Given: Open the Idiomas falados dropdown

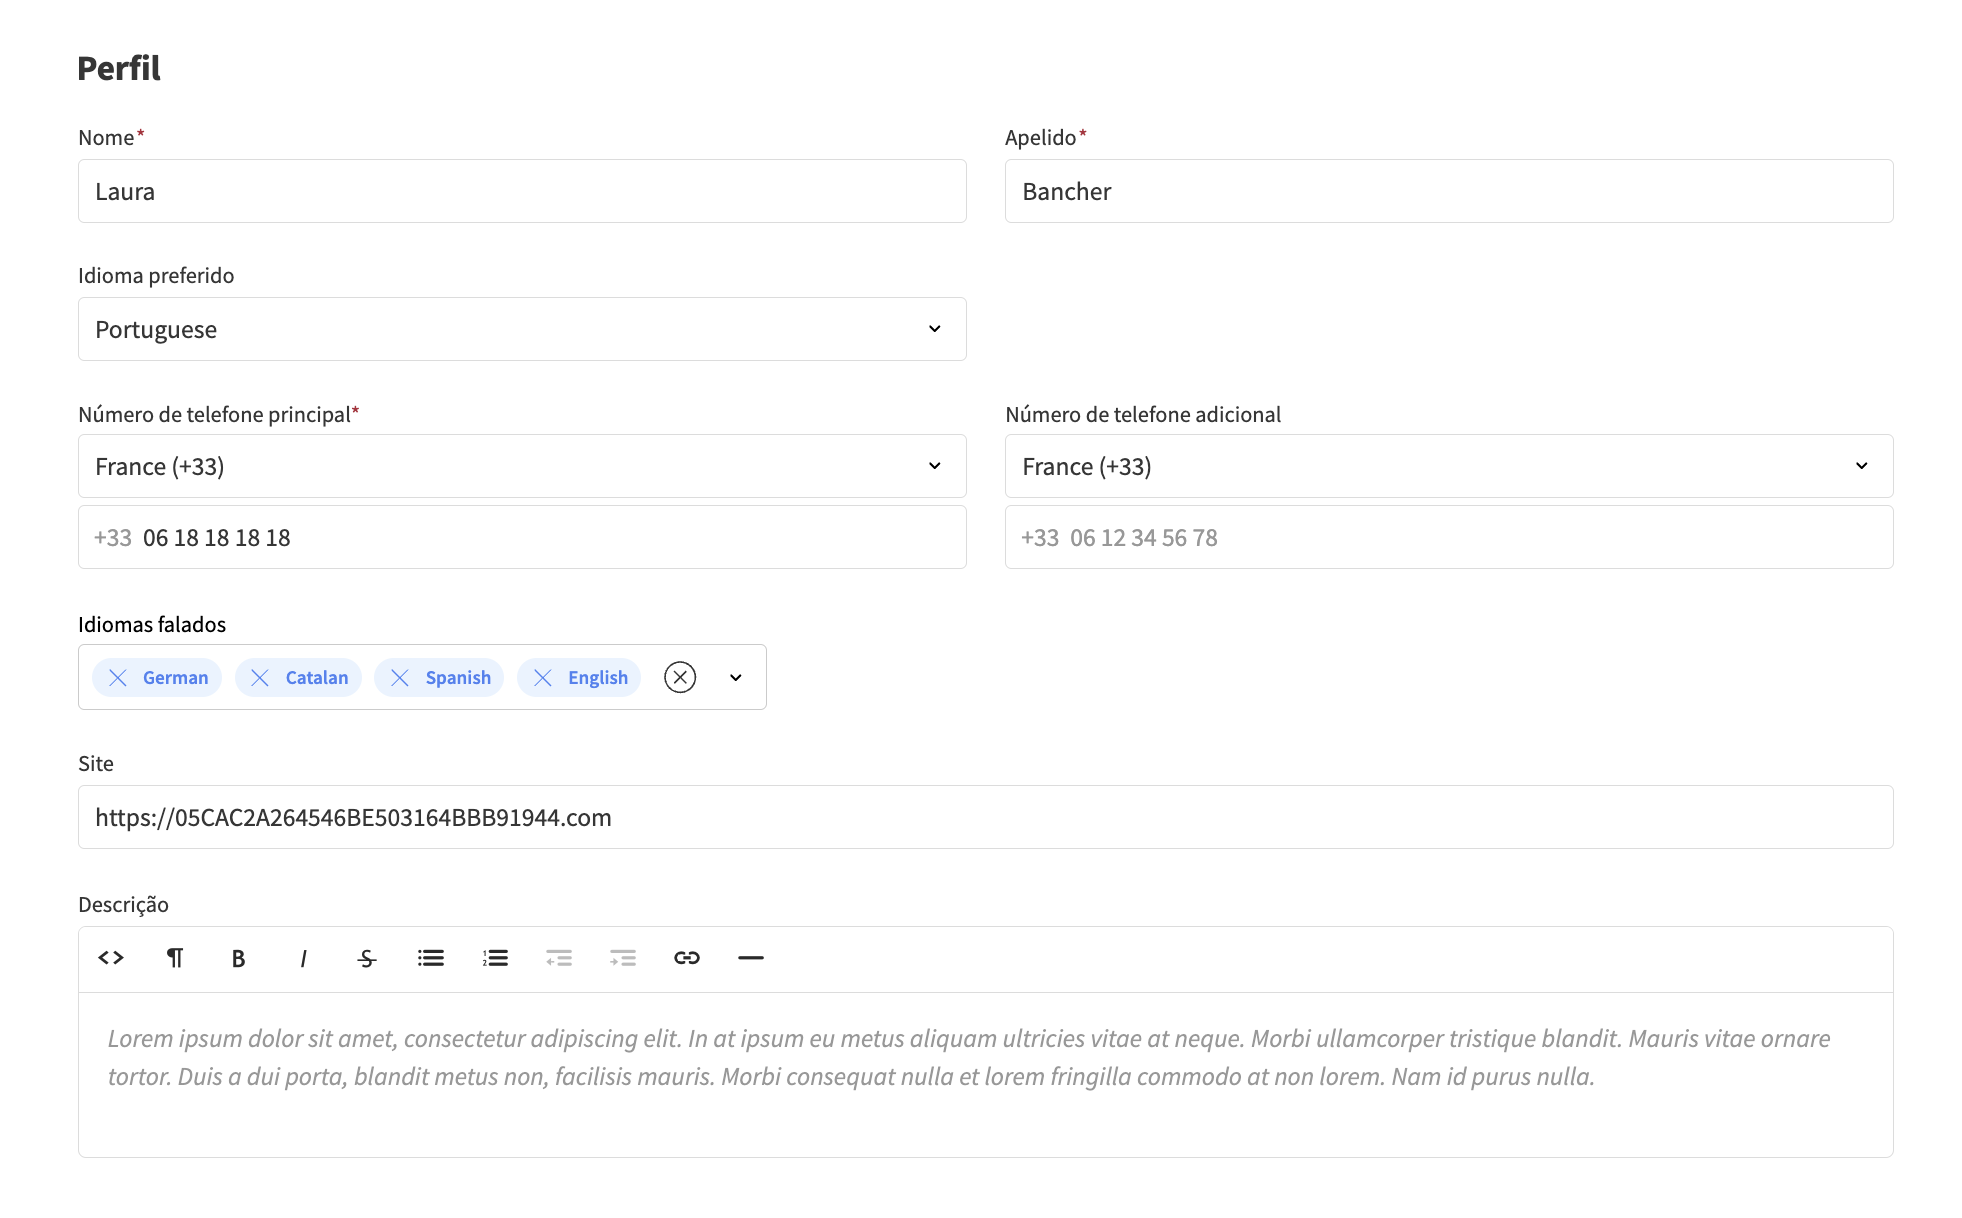Looking at the screenshot, I should pyautogui.click(x=735, y=677).
